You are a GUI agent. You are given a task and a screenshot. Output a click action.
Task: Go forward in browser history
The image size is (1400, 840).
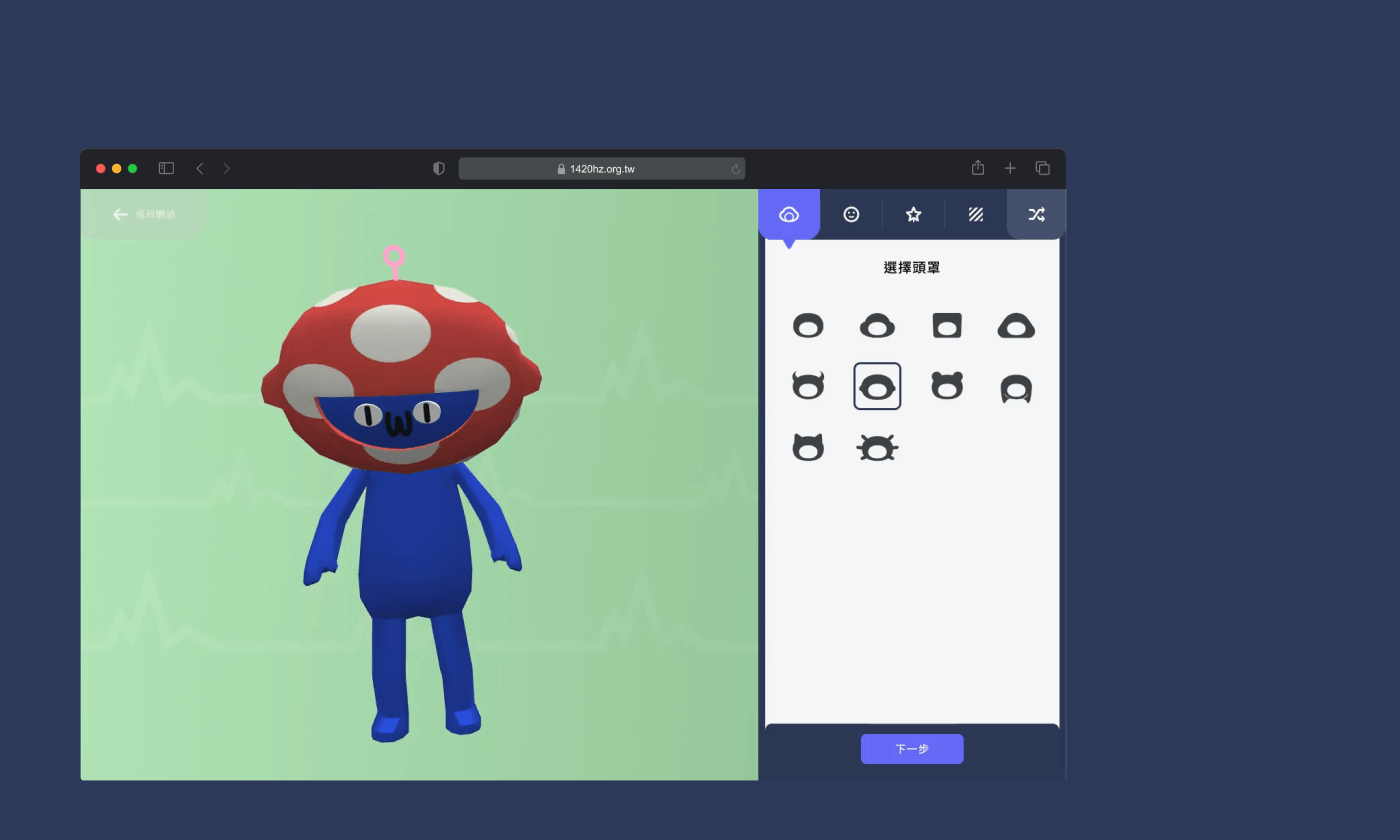226,168
